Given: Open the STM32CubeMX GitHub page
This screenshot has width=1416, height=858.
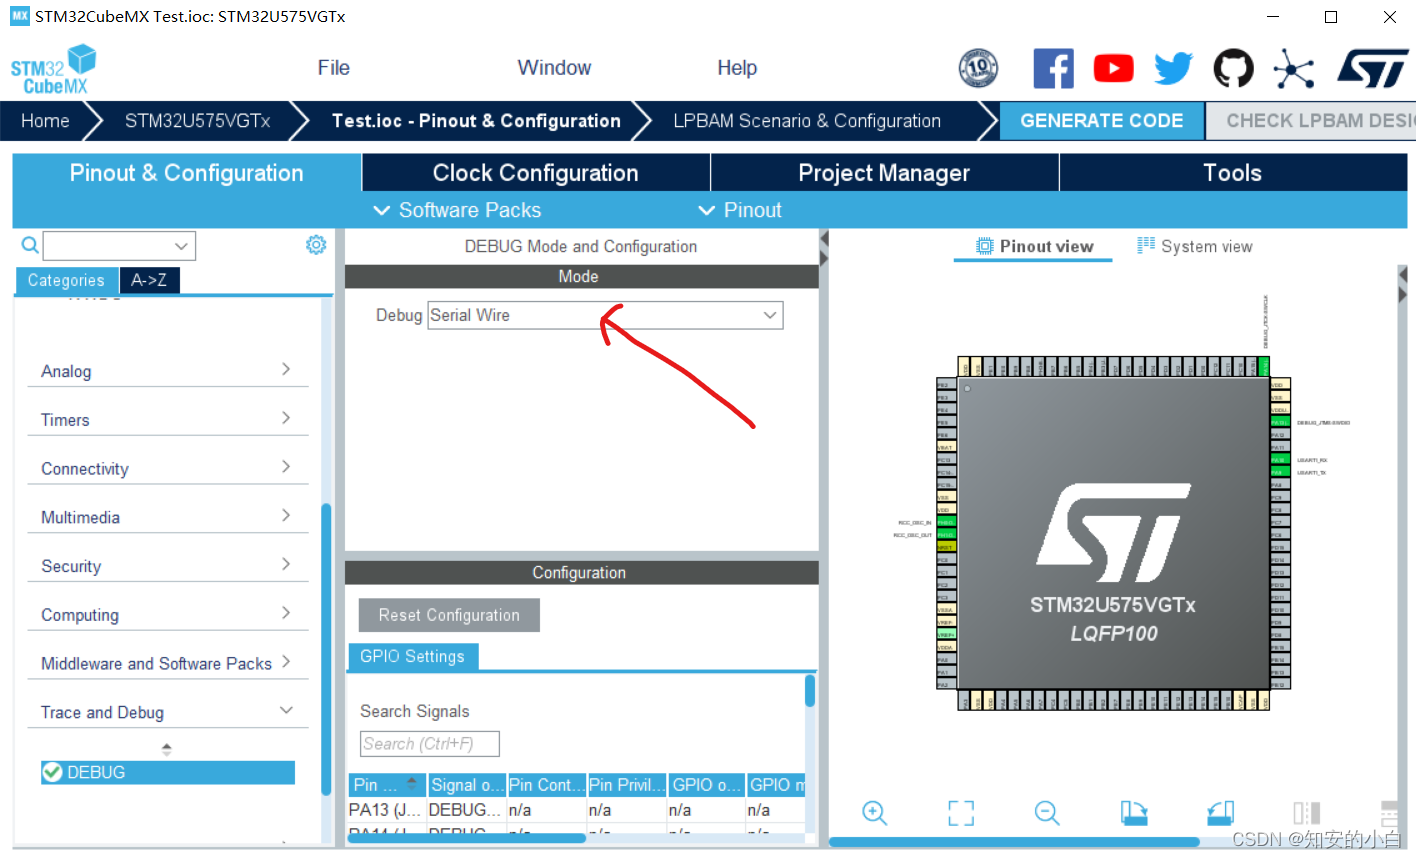Looking at the screenshot, I should click(x=1233, y=68).
